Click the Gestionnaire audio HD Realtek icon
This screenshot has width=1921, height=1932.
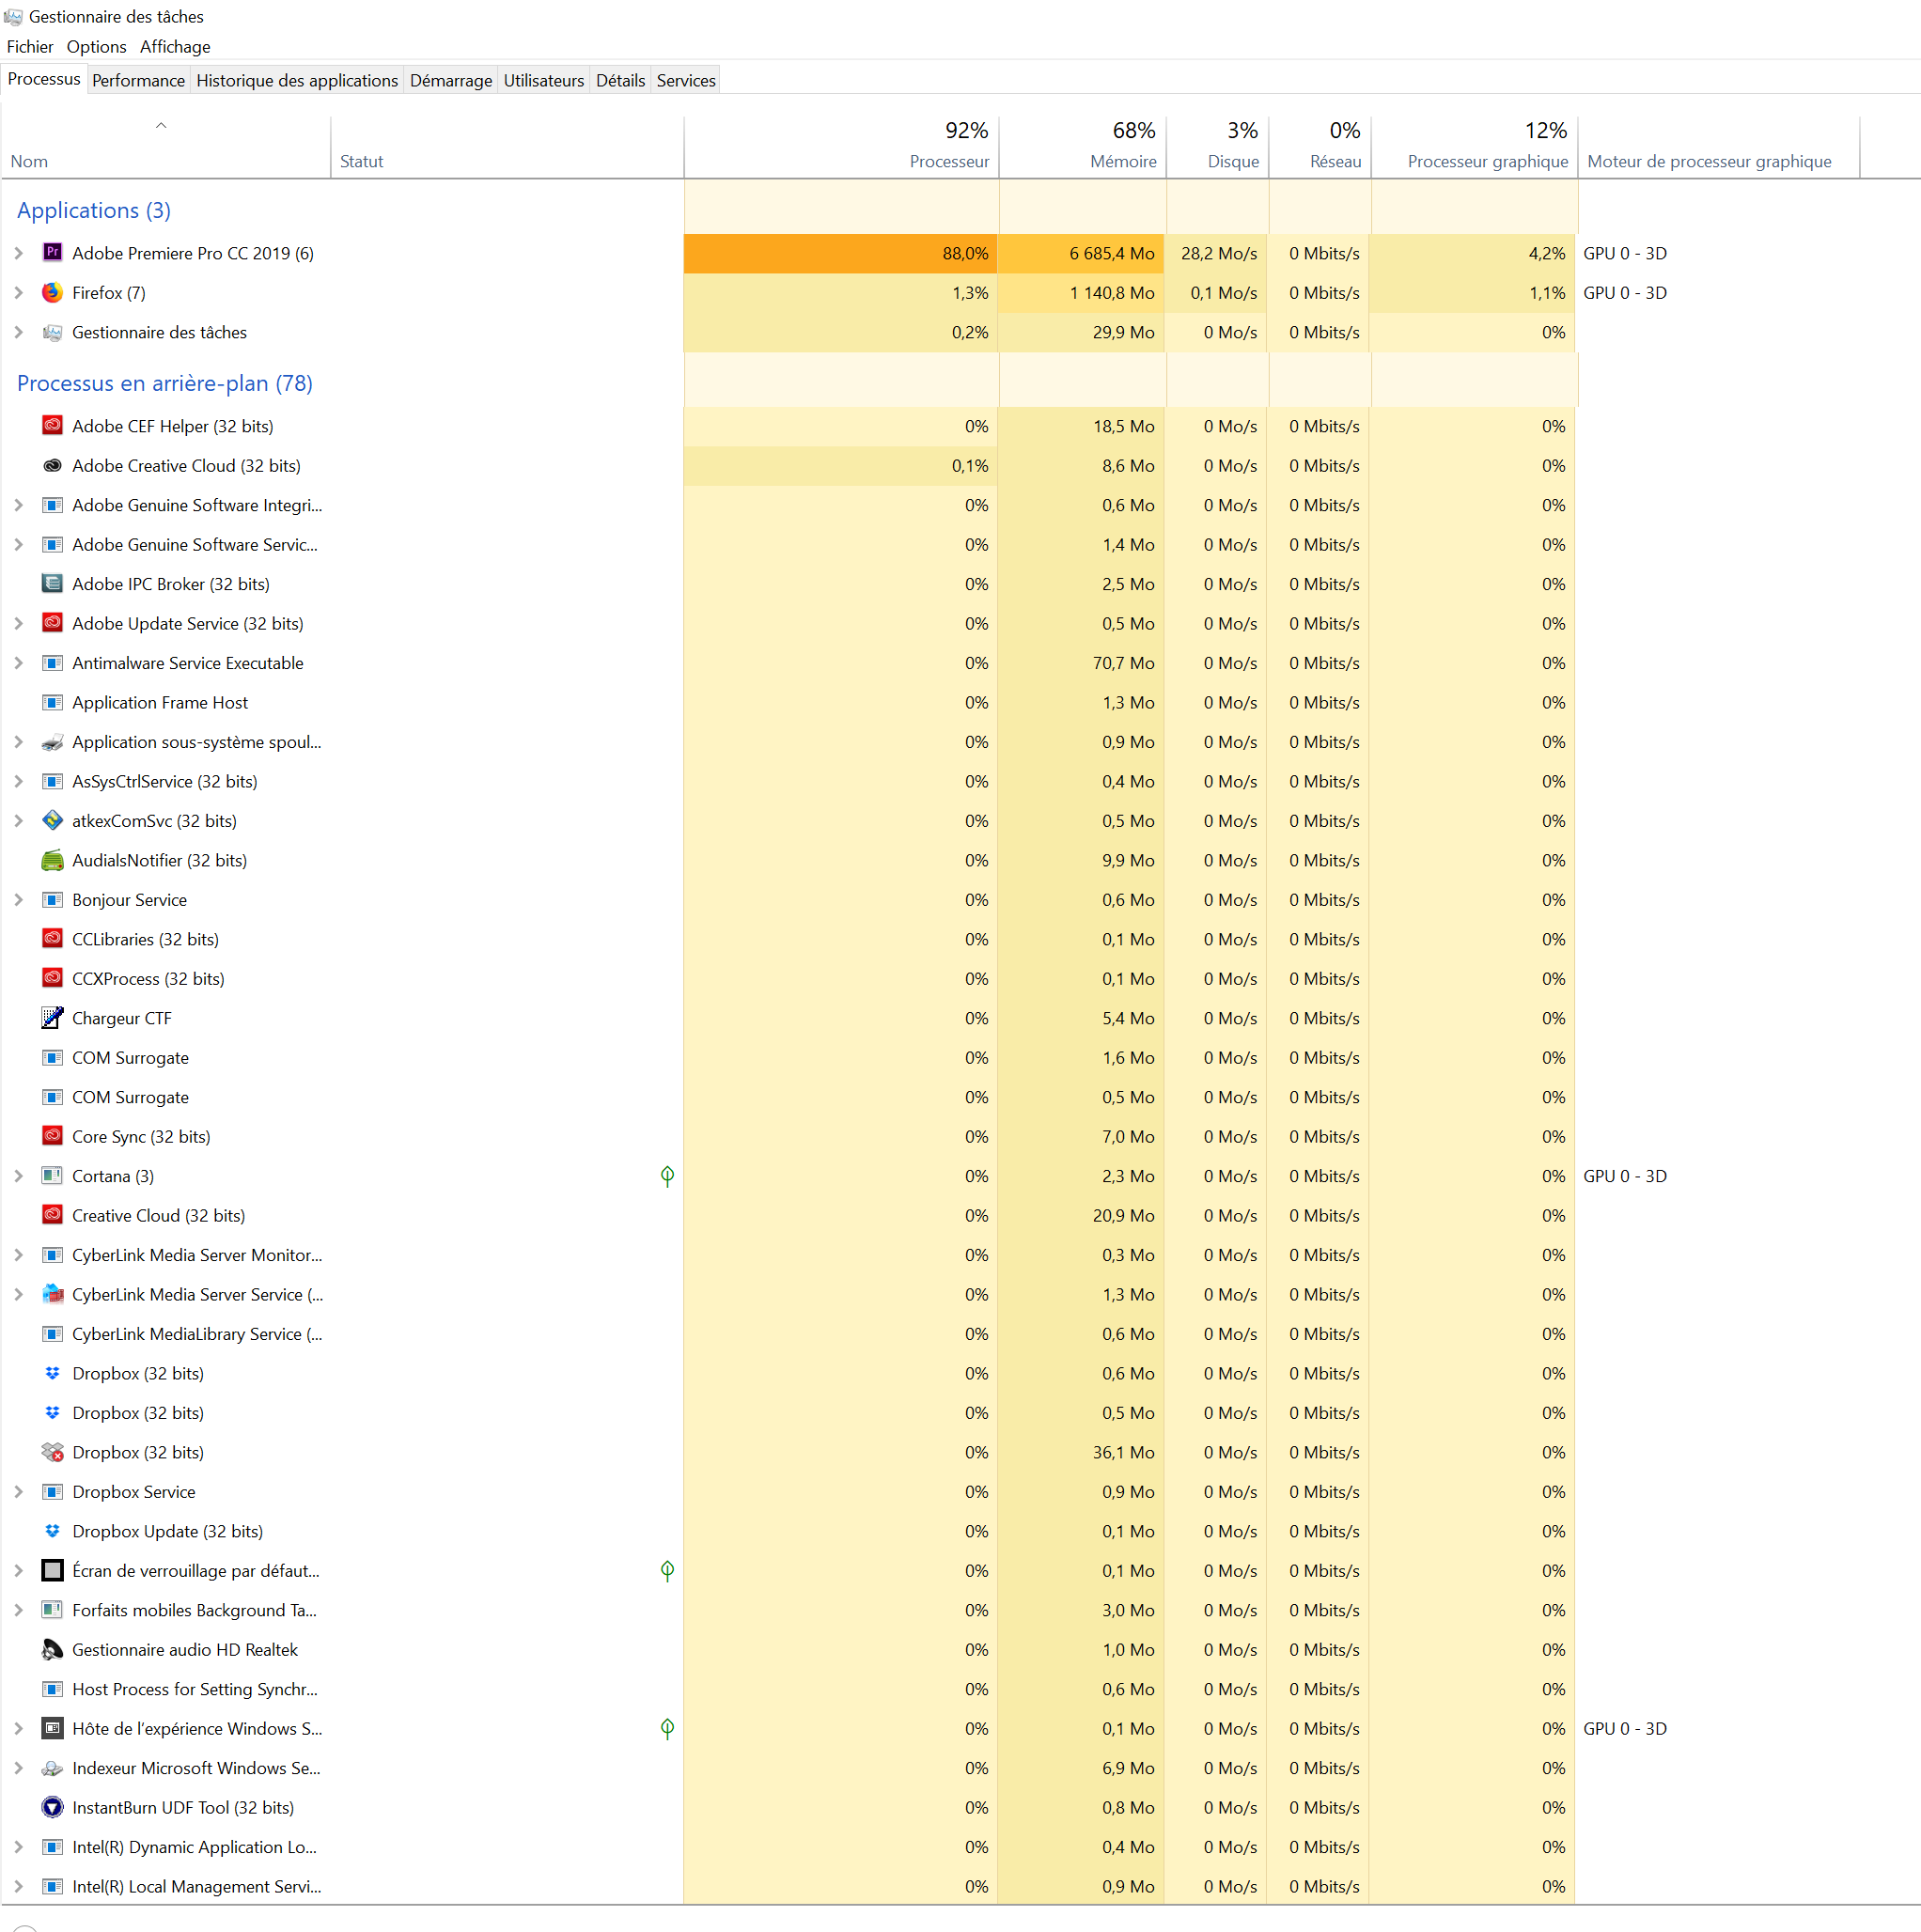tap(52, 1650)
